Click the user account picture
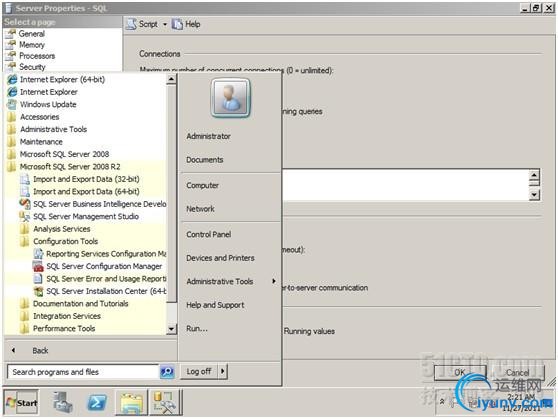The image size is (558, 419). 231,98
